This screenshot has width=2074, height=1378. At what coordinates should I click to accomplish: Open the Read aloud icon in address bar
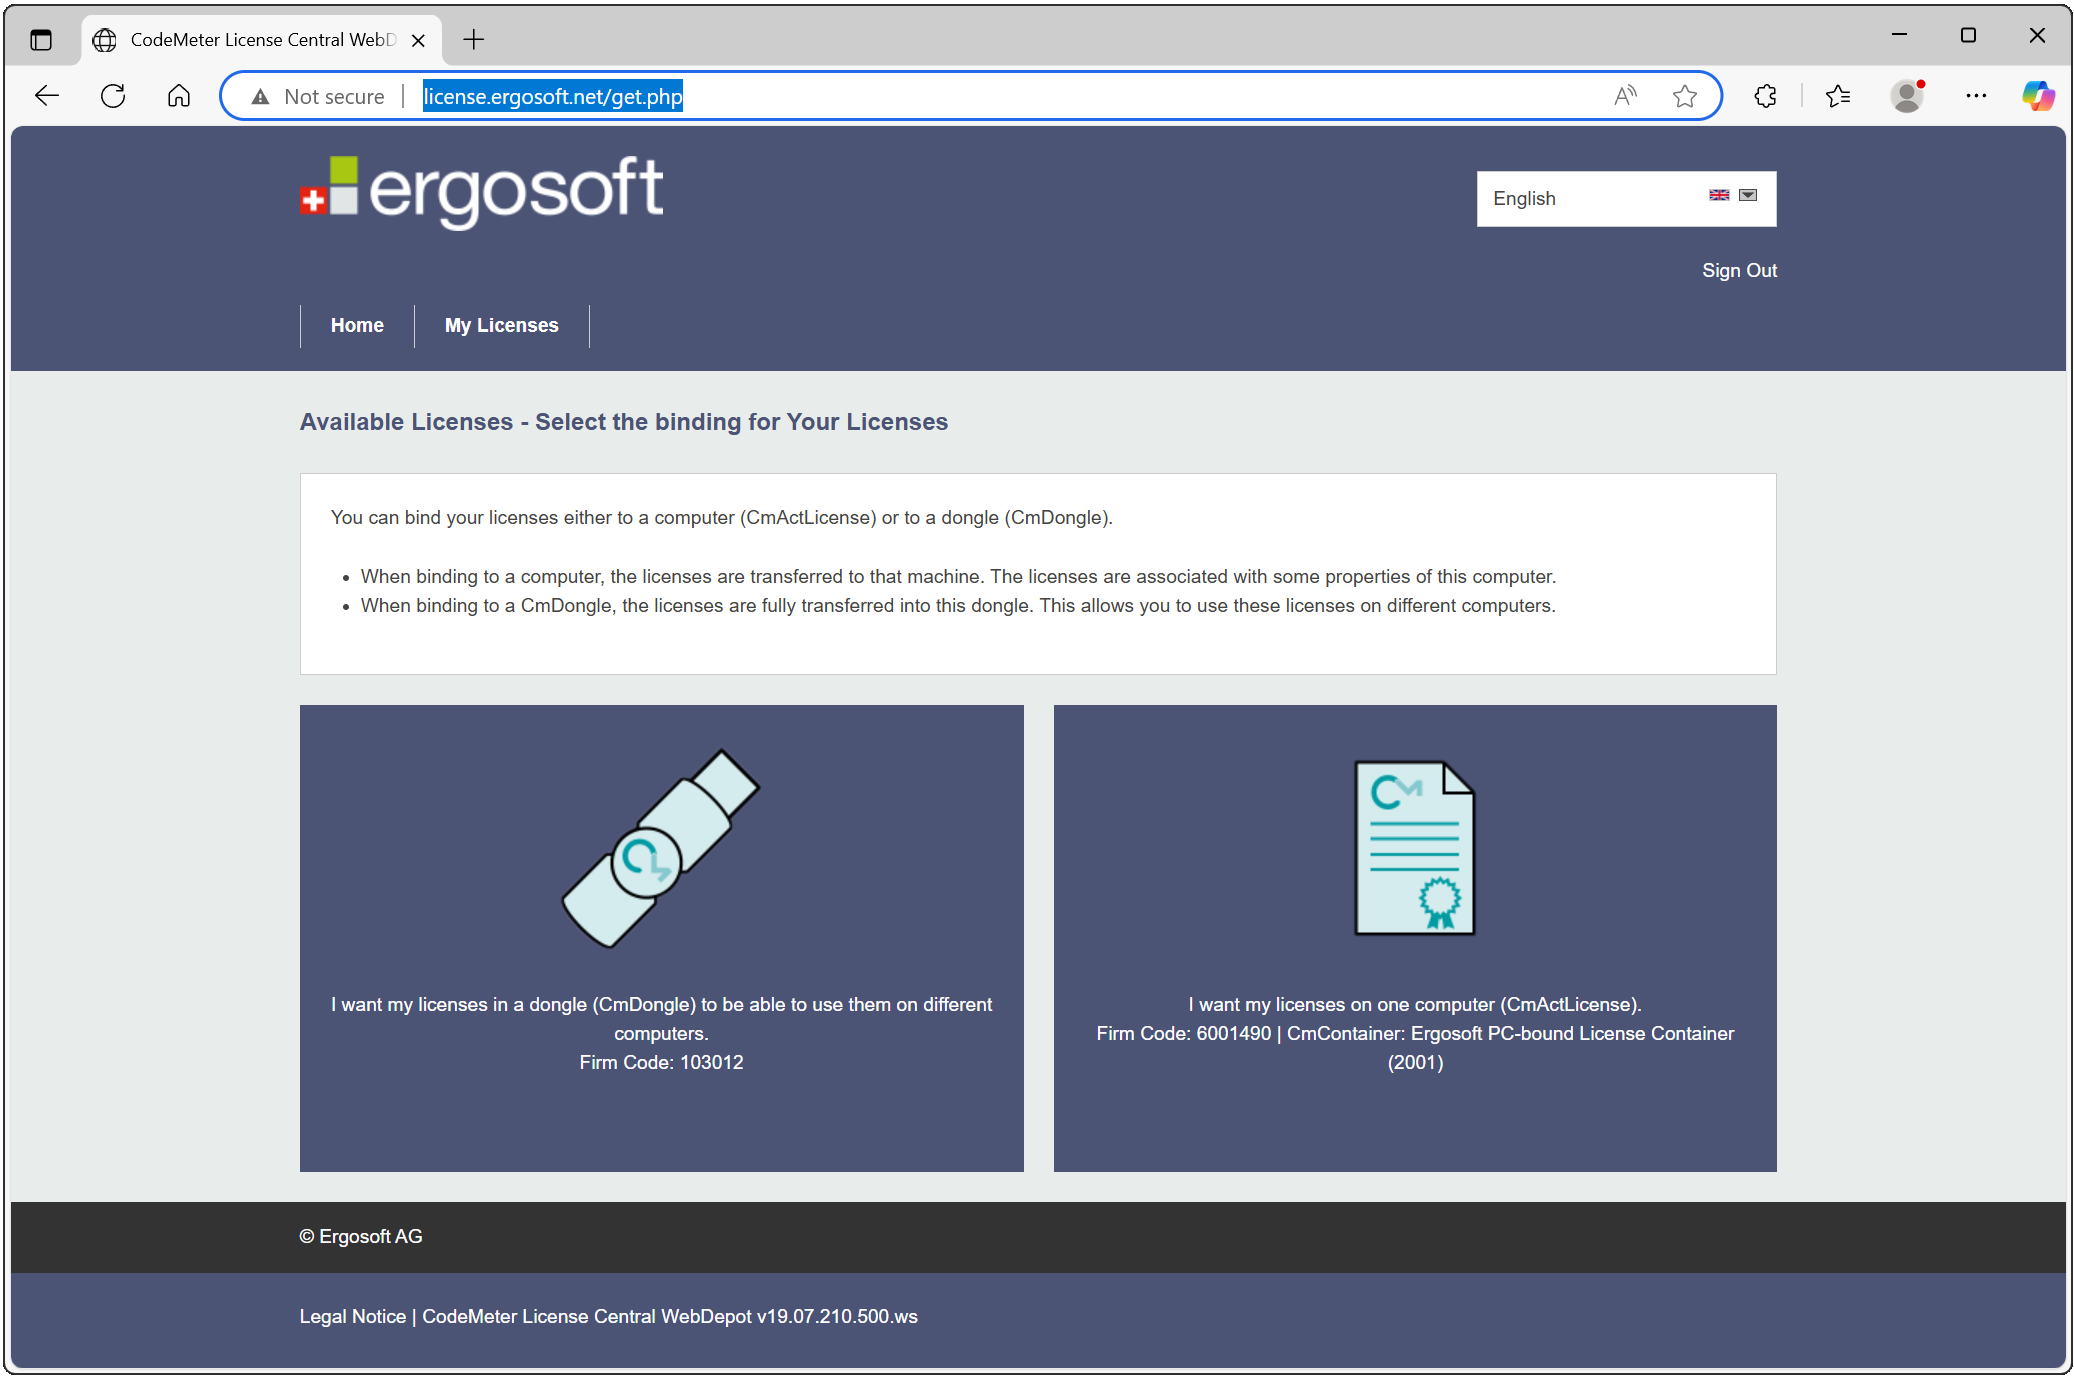pos(1626,96)
